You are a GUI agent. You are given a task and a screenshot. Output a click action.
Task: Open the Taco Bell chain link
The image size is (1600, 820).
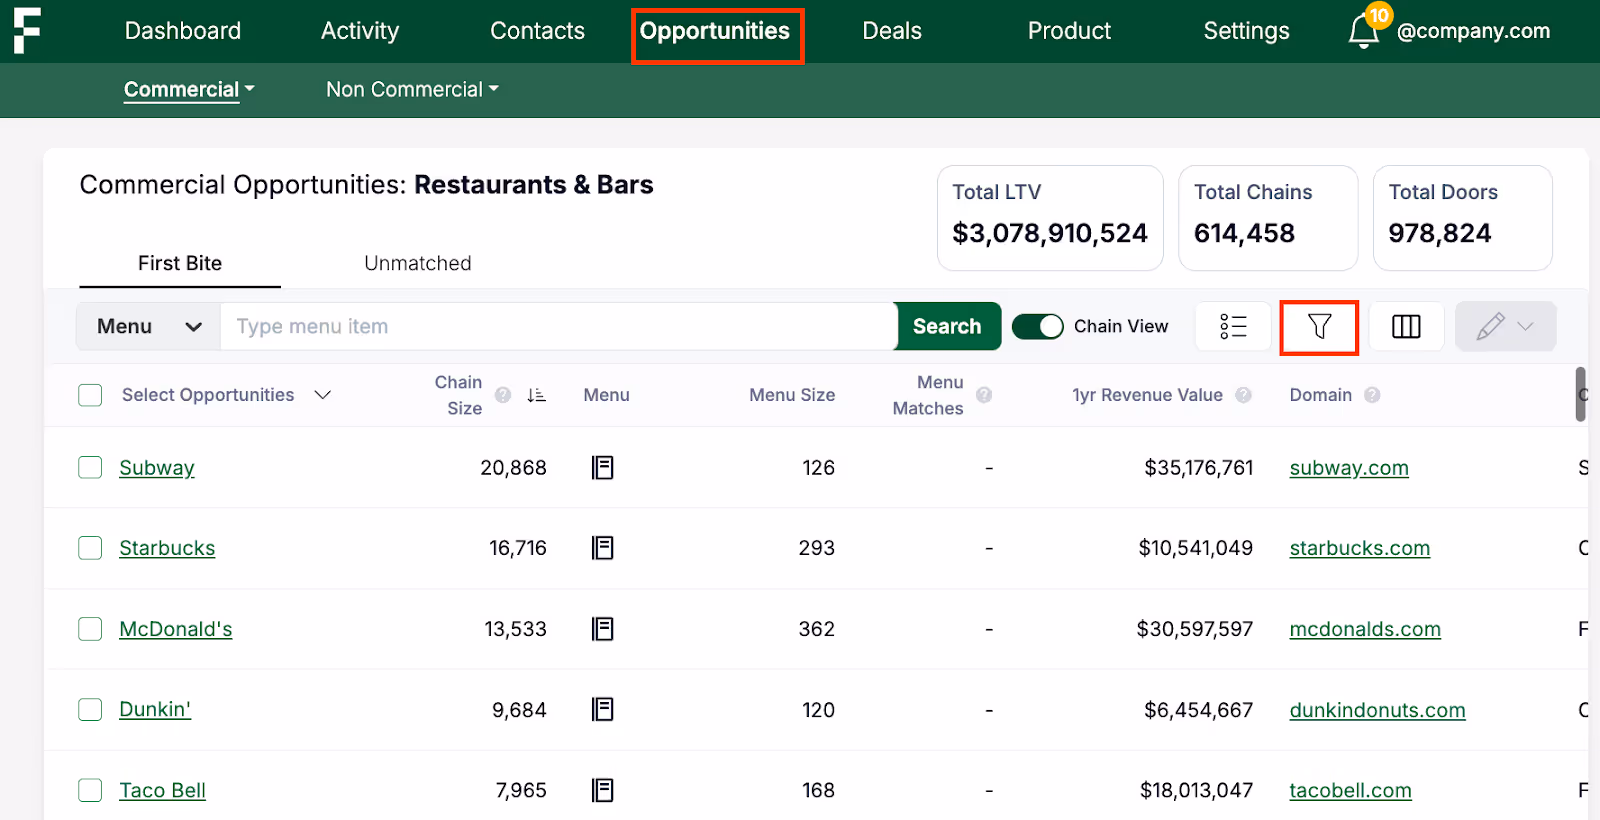point(162,790)
